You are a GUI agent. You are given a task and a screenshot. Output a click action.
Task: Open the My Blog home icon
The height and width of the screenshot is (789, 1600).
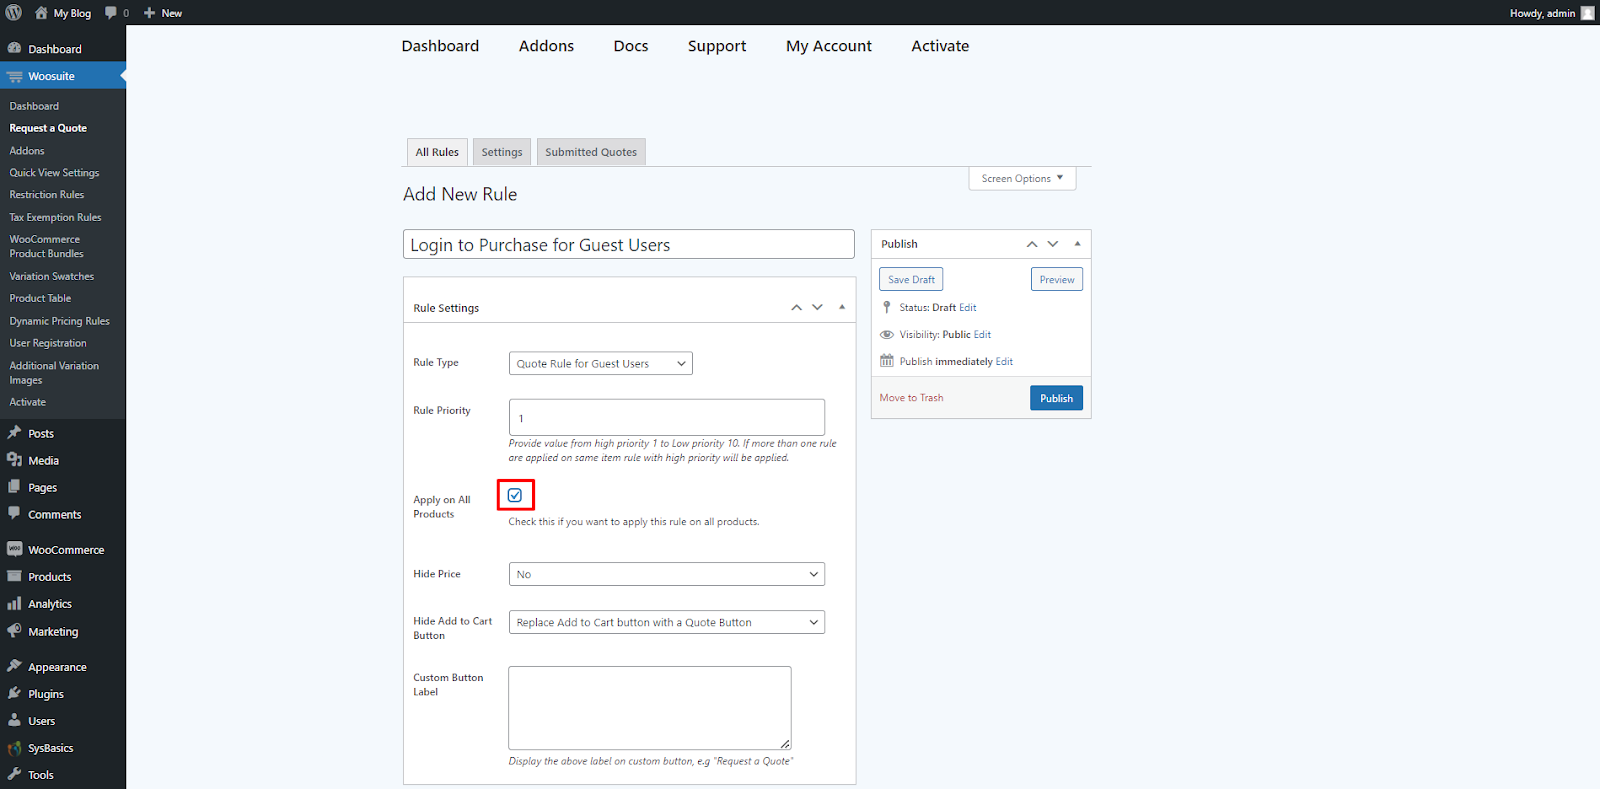41,13
